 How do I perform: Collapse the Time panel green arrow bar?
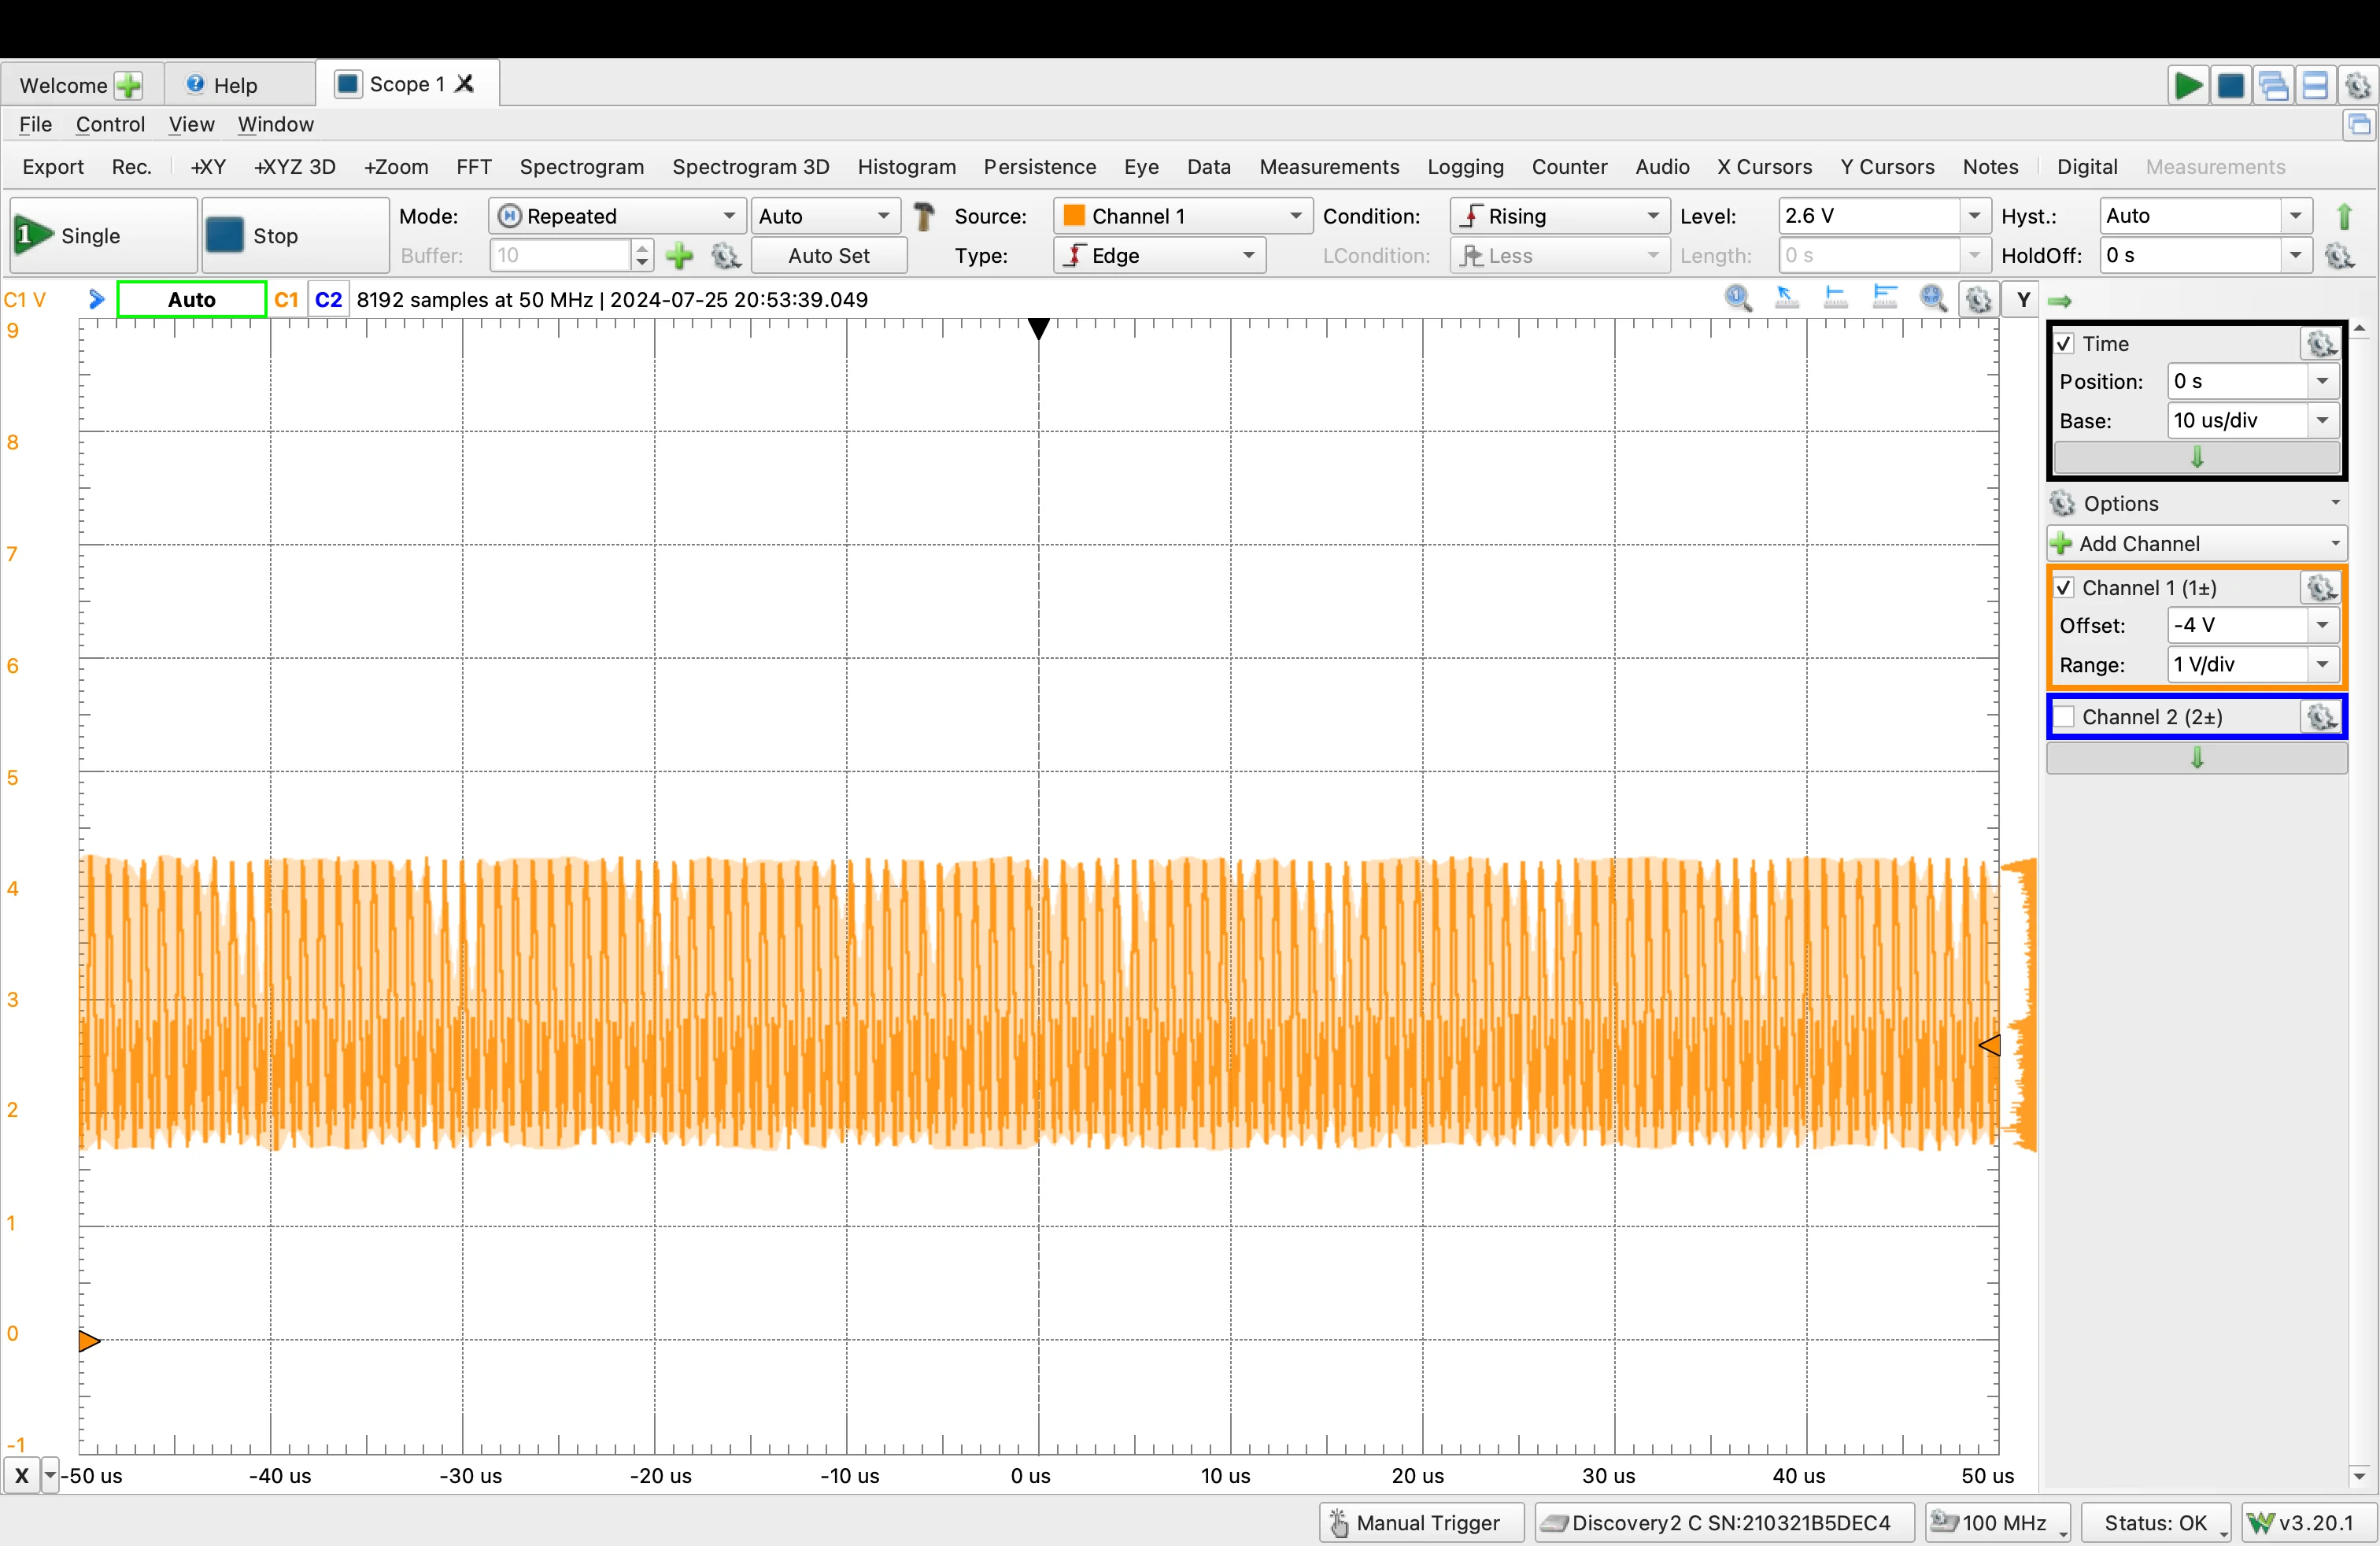[x=2196, y=458]
